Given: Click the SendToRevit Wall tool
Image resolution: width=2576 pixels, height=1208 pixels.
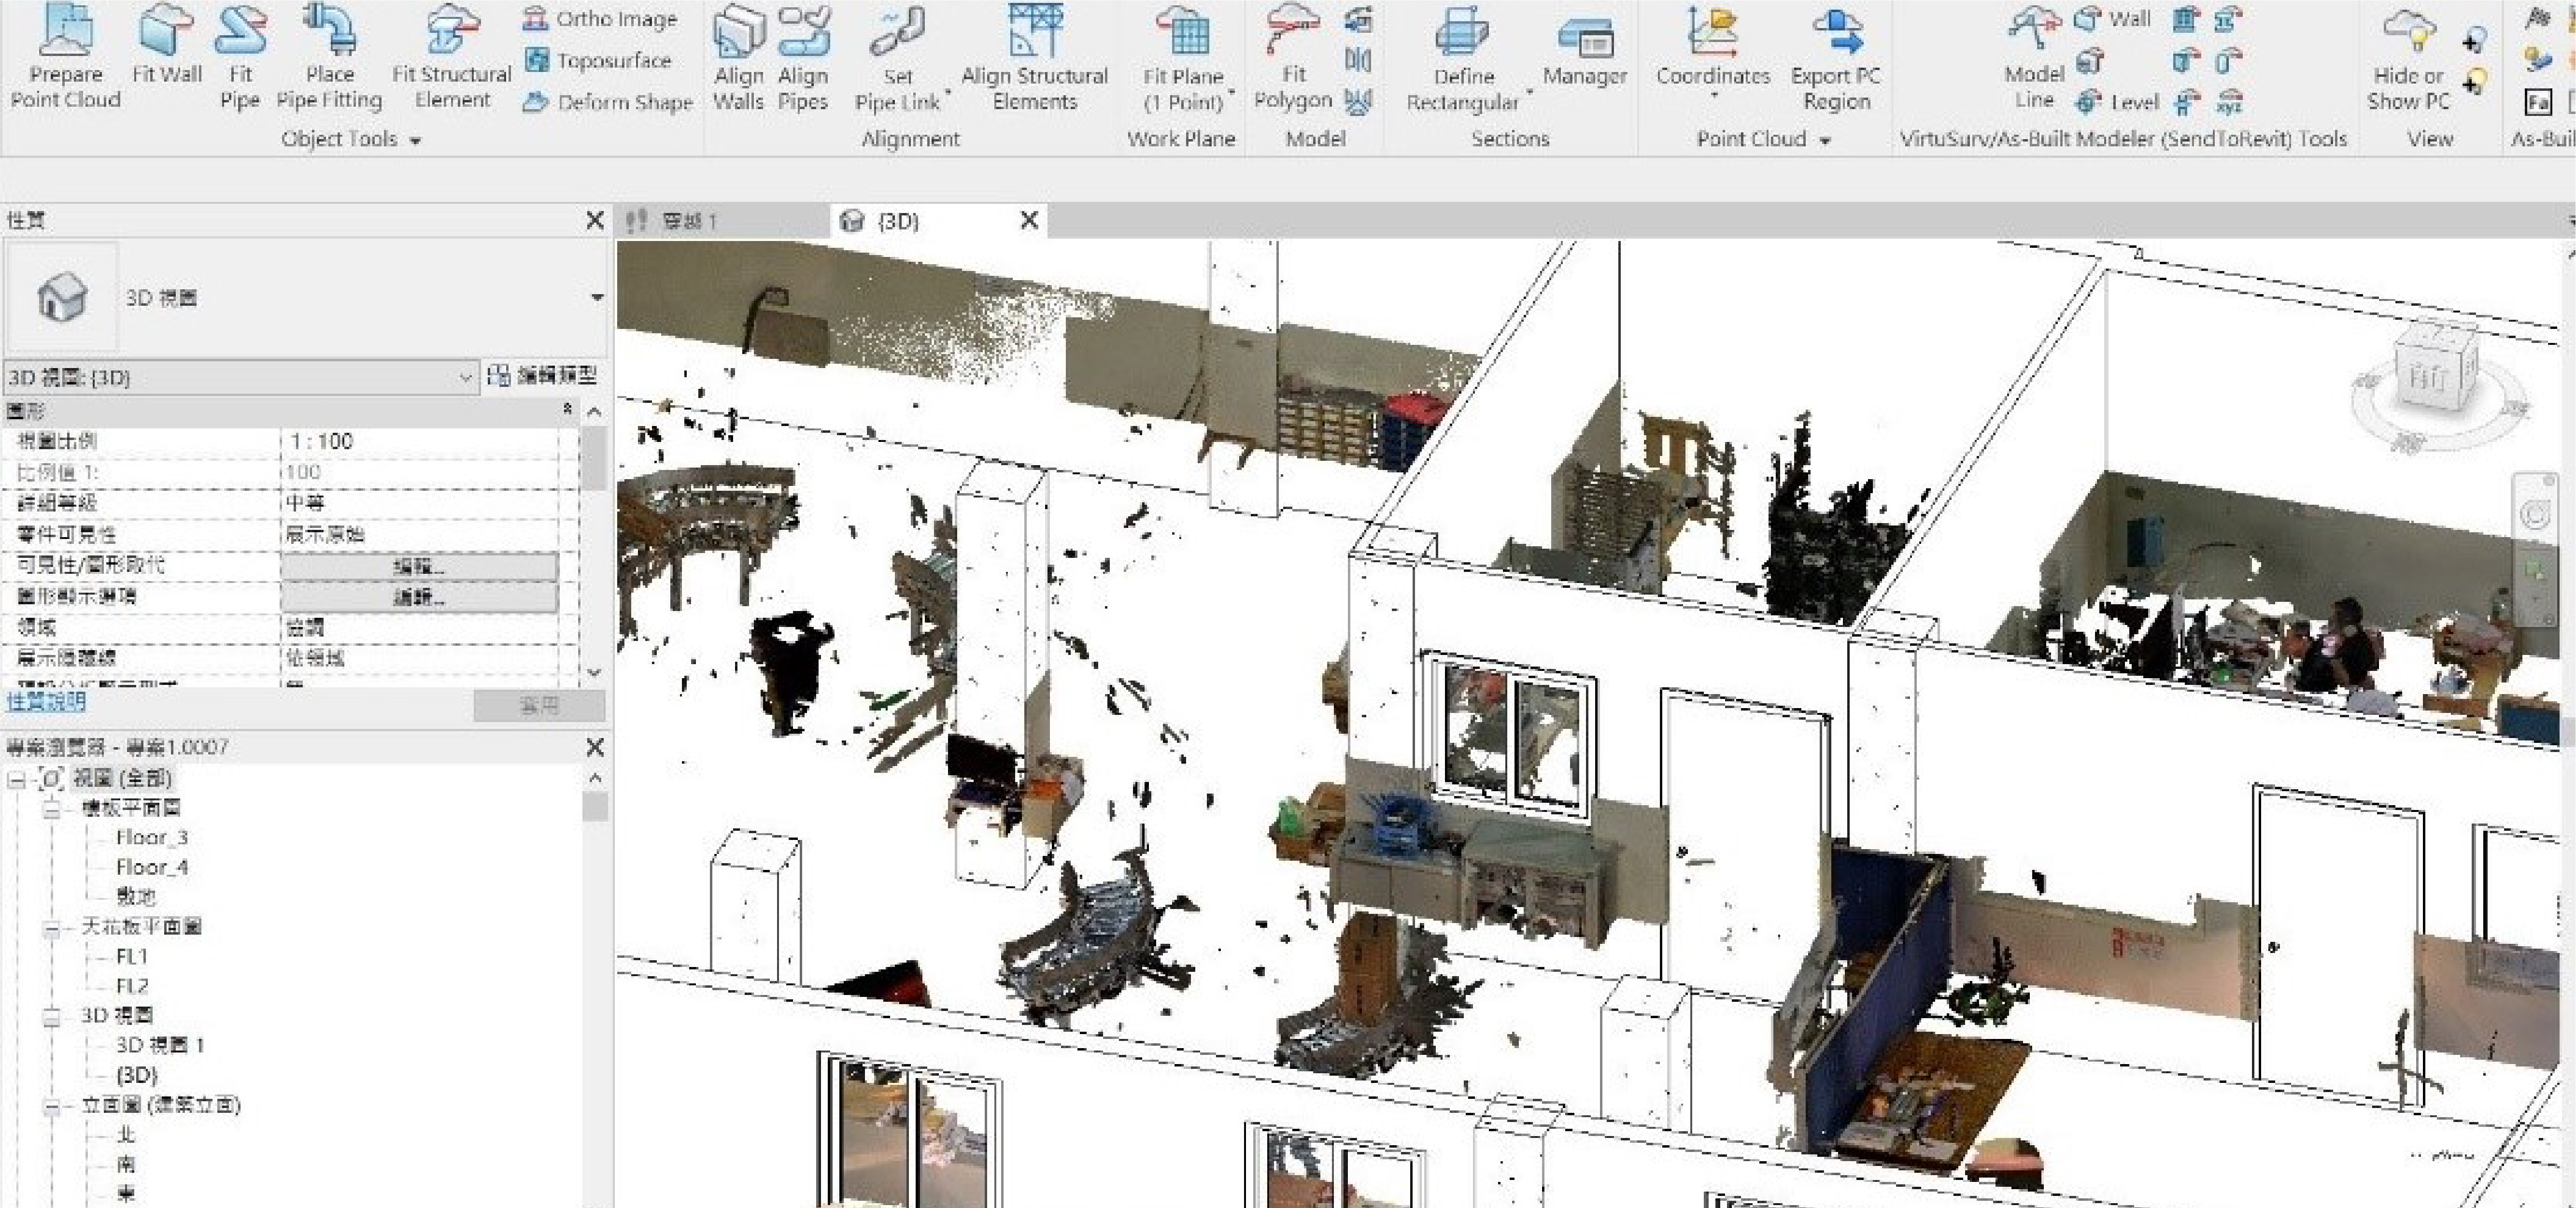Looking at the screenshot, I should coord(2112,19).
